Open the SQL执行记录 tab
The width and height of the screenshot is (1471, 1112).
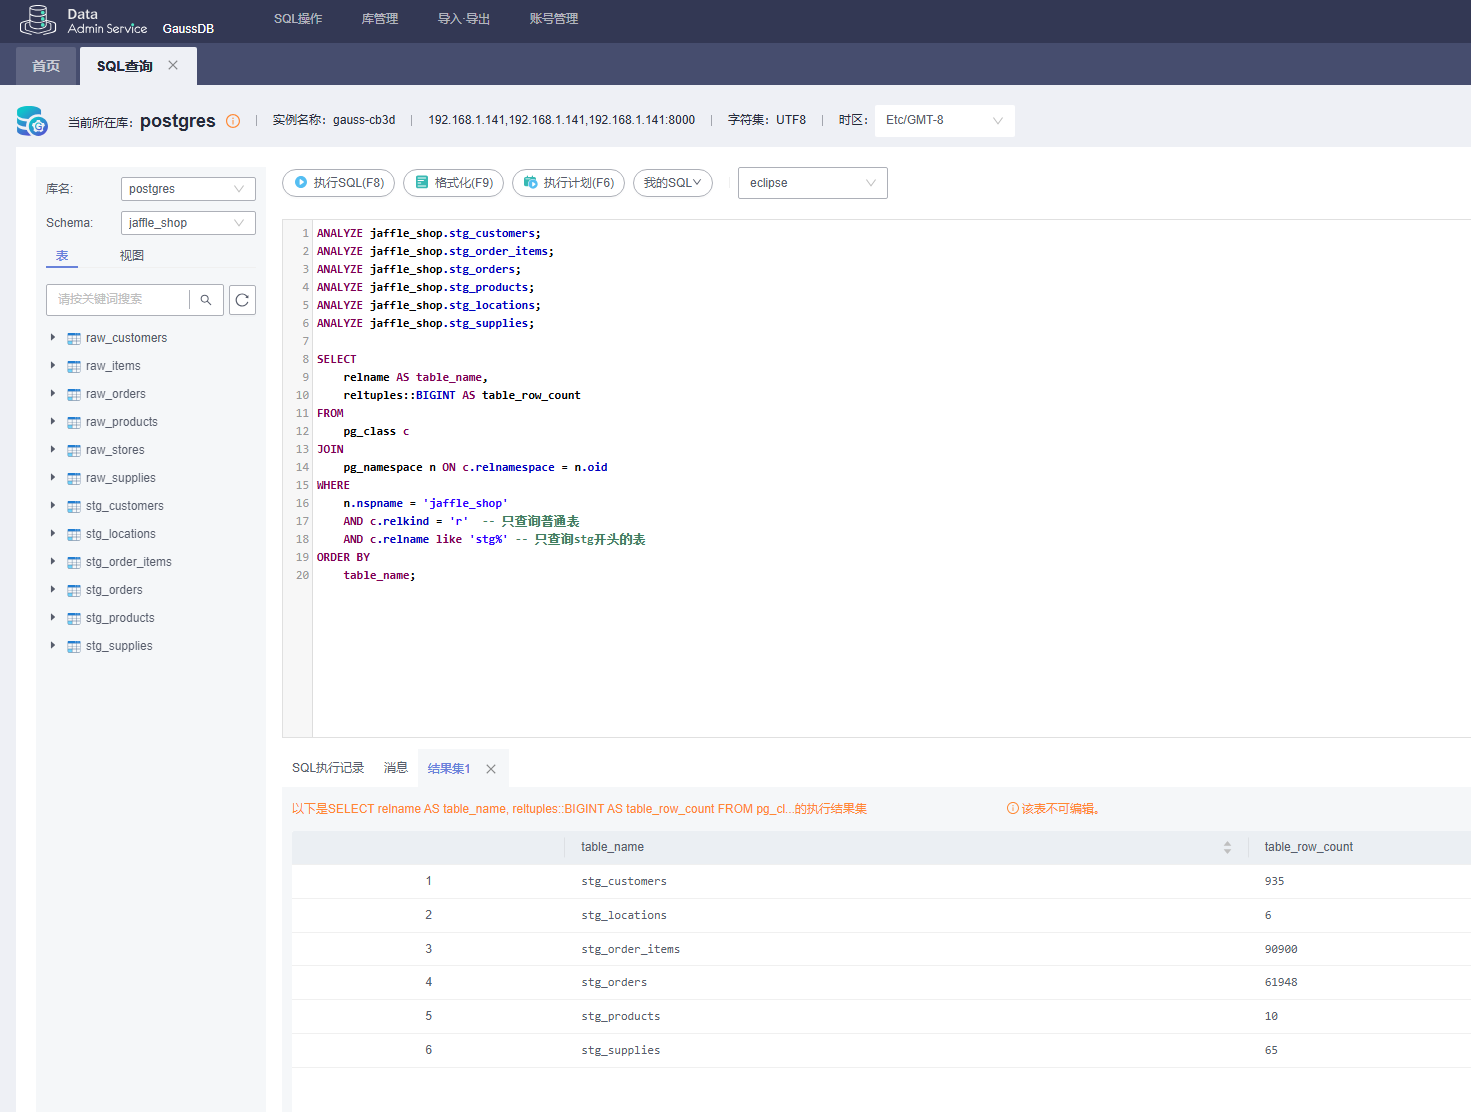click(328, 768)
